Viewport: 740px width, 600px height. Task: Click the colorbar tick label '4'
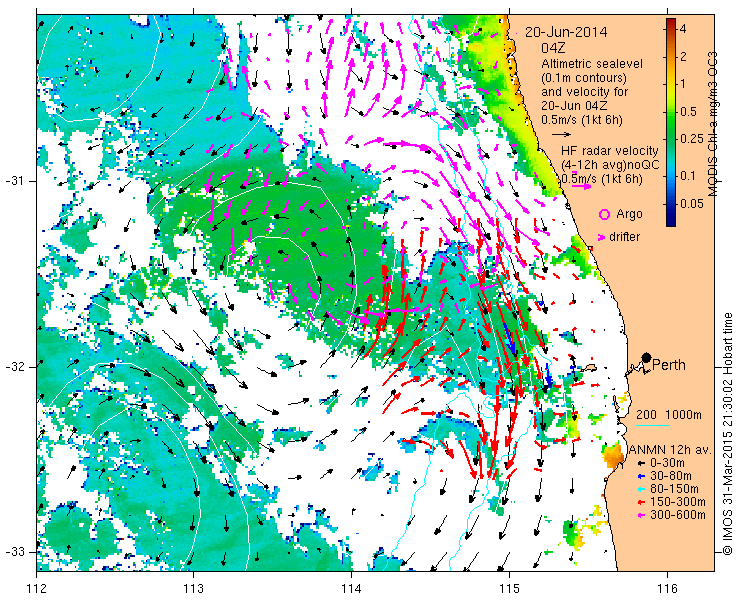pyautogui.click(x=683, y=29)
